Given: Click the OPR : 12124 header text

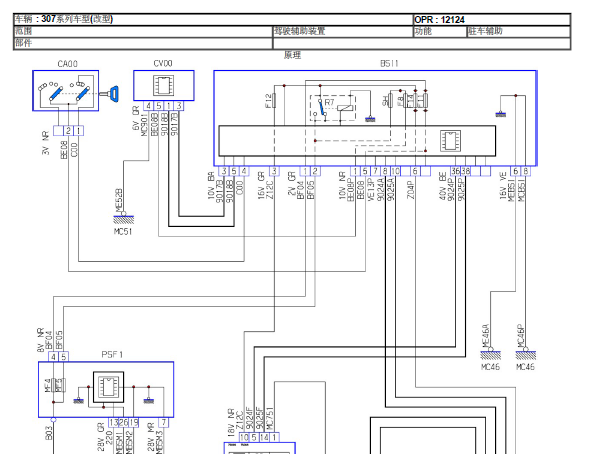Looking at the screenshot, I should (439, 20).
